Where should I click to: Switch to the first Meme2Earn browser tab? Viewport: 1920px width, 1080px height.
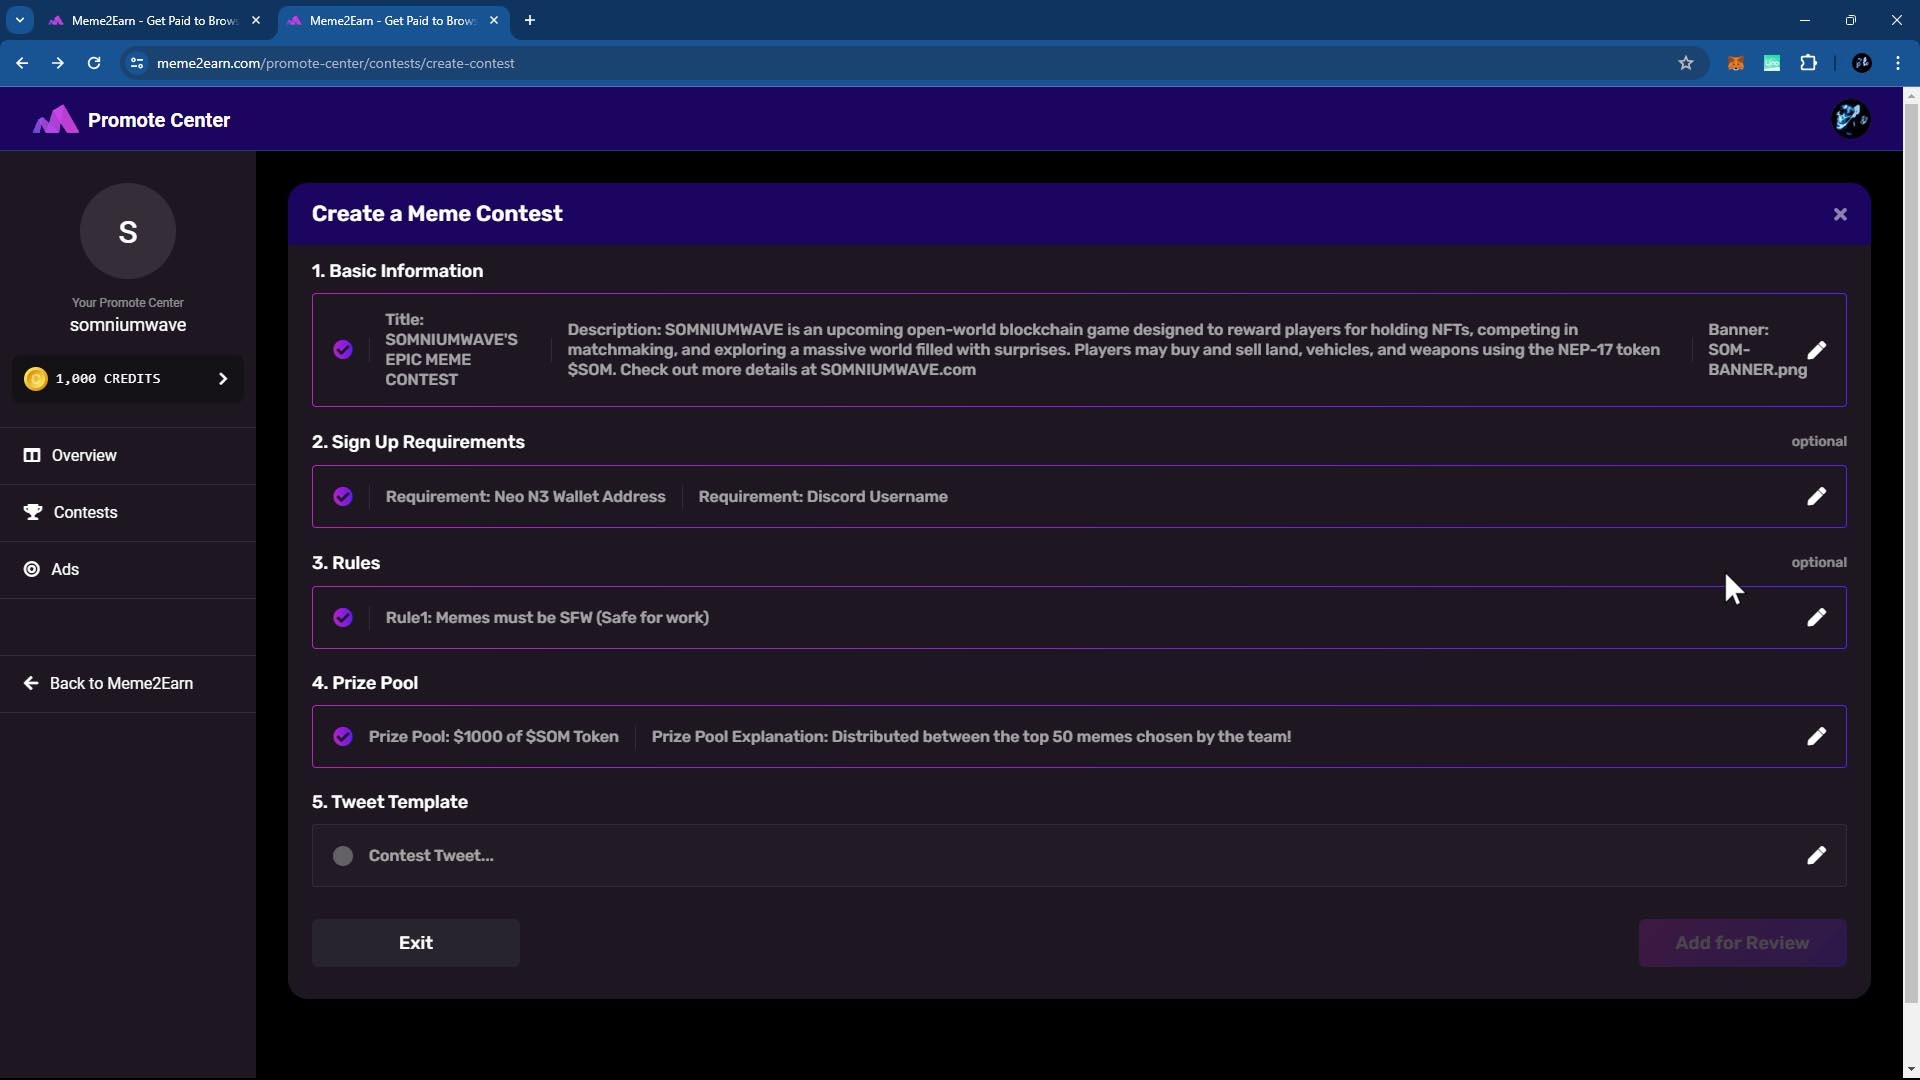(x=154, y=20)
